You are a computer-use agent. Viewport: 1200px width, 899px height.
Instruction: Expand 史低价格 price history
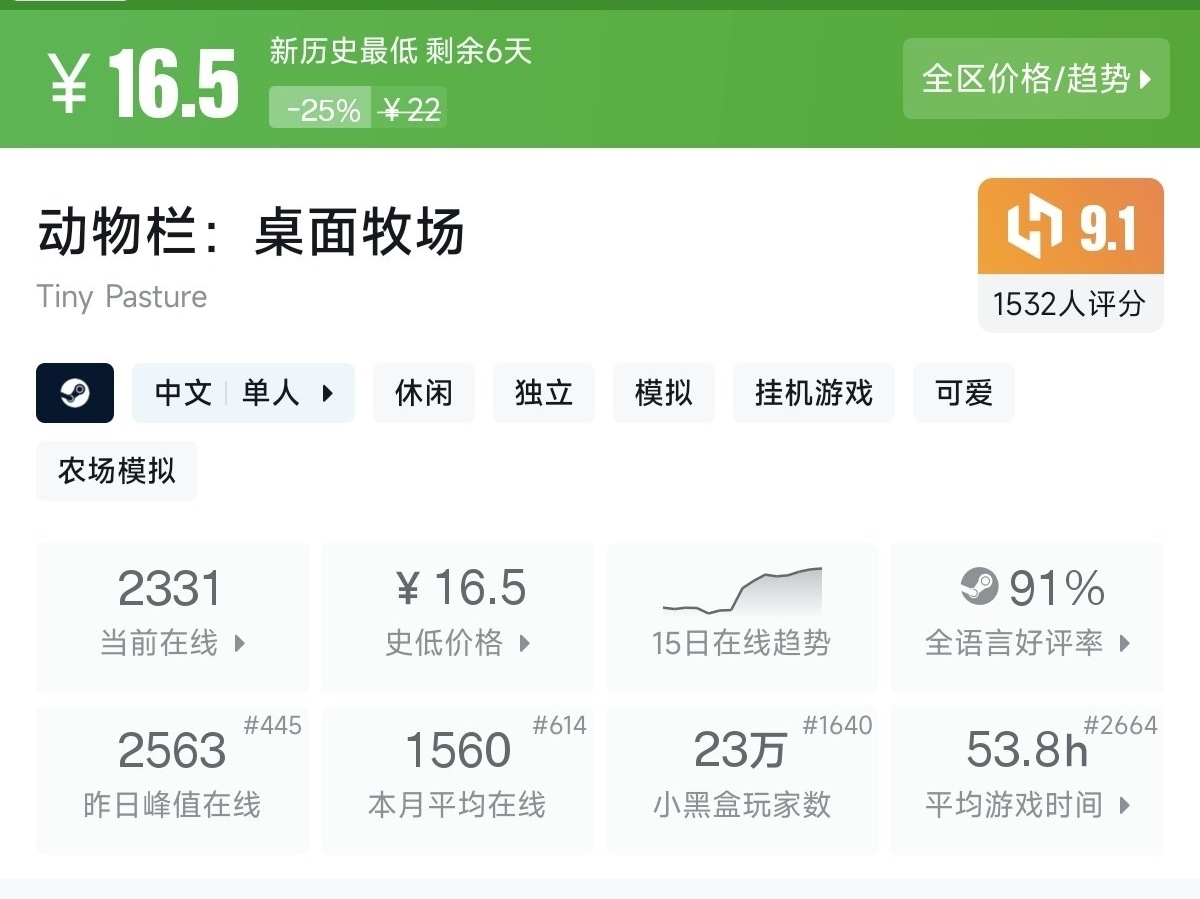click(x=457, y=617)
